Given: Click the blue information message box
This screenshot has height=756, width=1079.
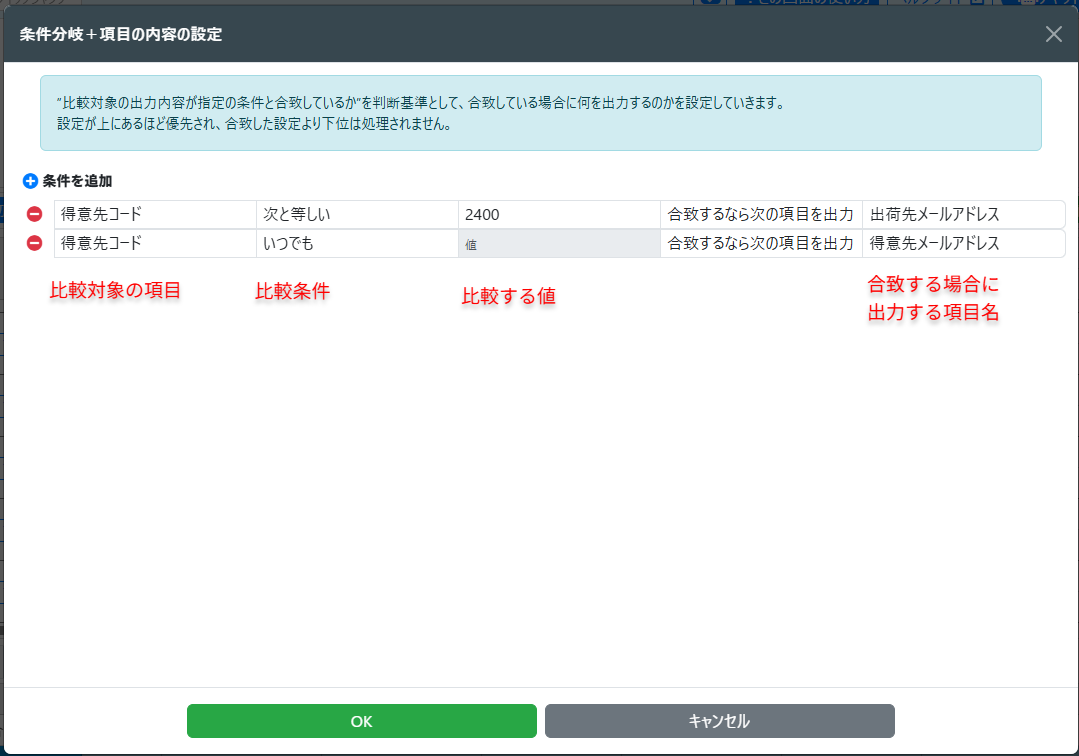Looking at the screenshot, I should point(540,113).
